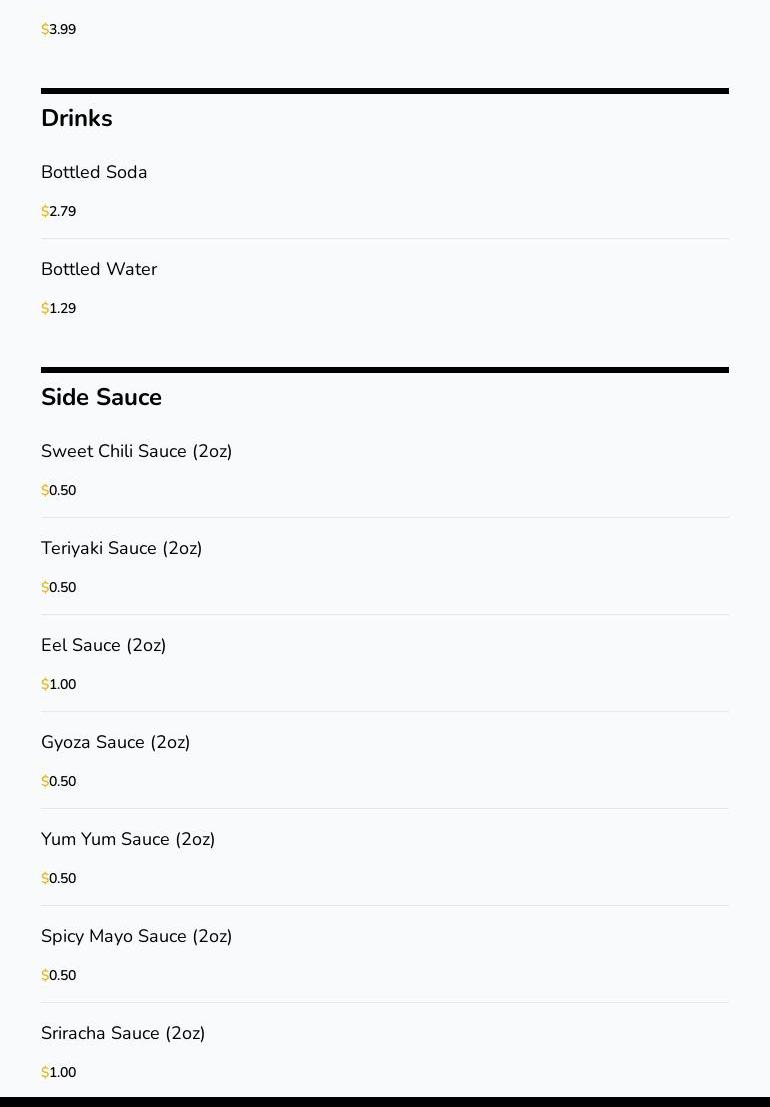Click the $1.29 Bottled Water price
The width and height of the screenshot is (770, 1107).
click(59, 308)
